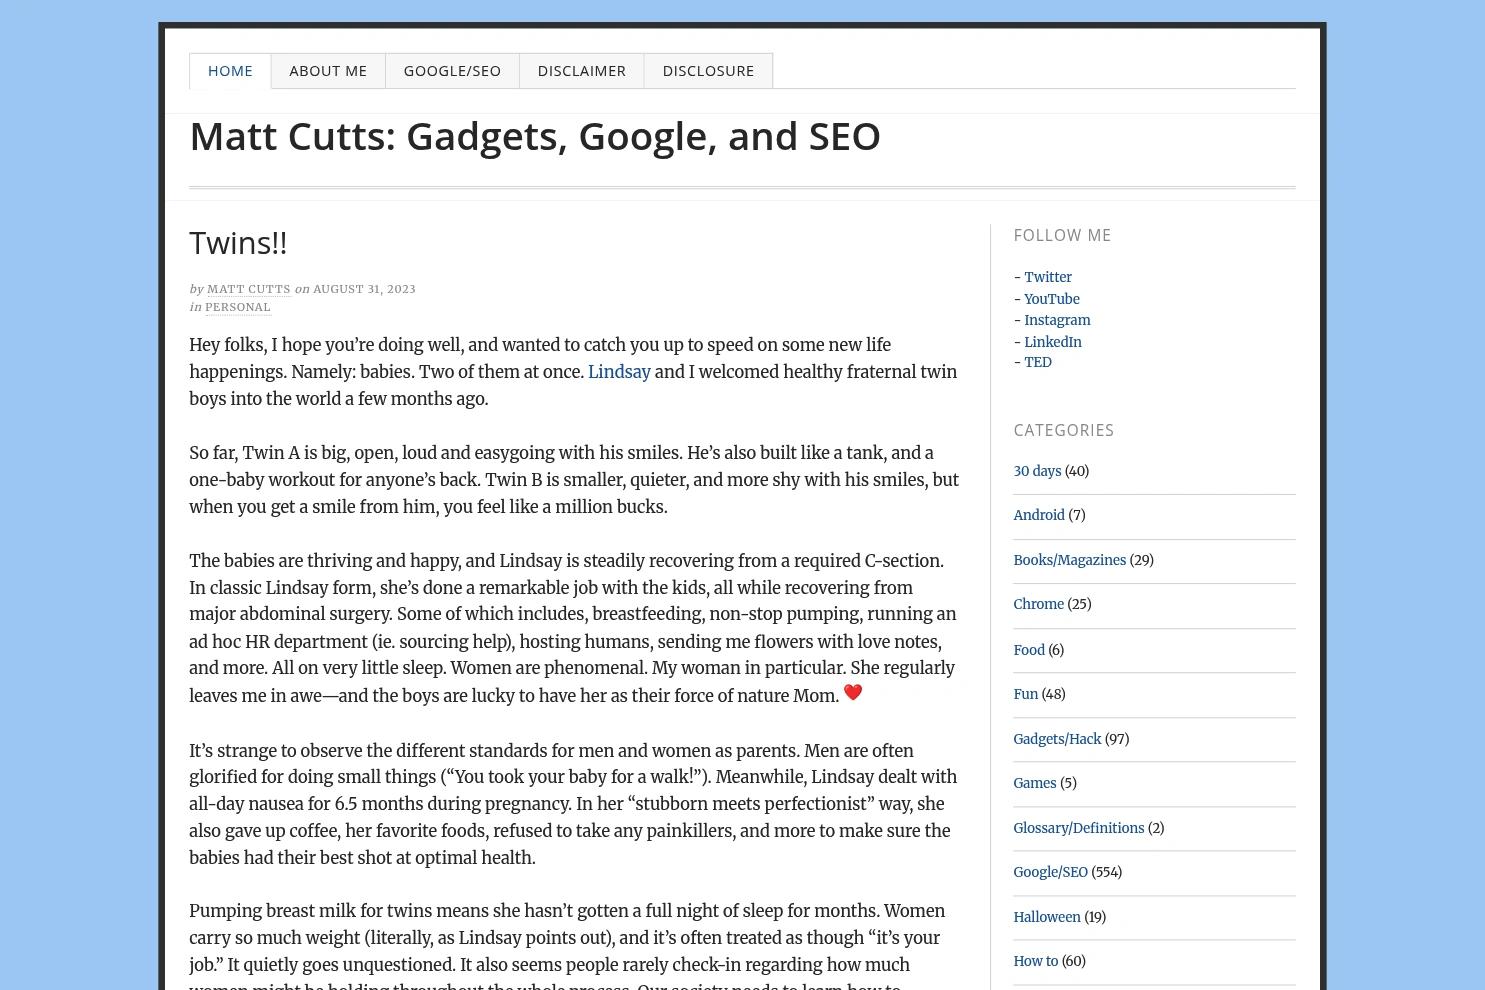View the DISCLOSURE page
The width and height of the screenshot is (1485, 990).
point(708,70)
